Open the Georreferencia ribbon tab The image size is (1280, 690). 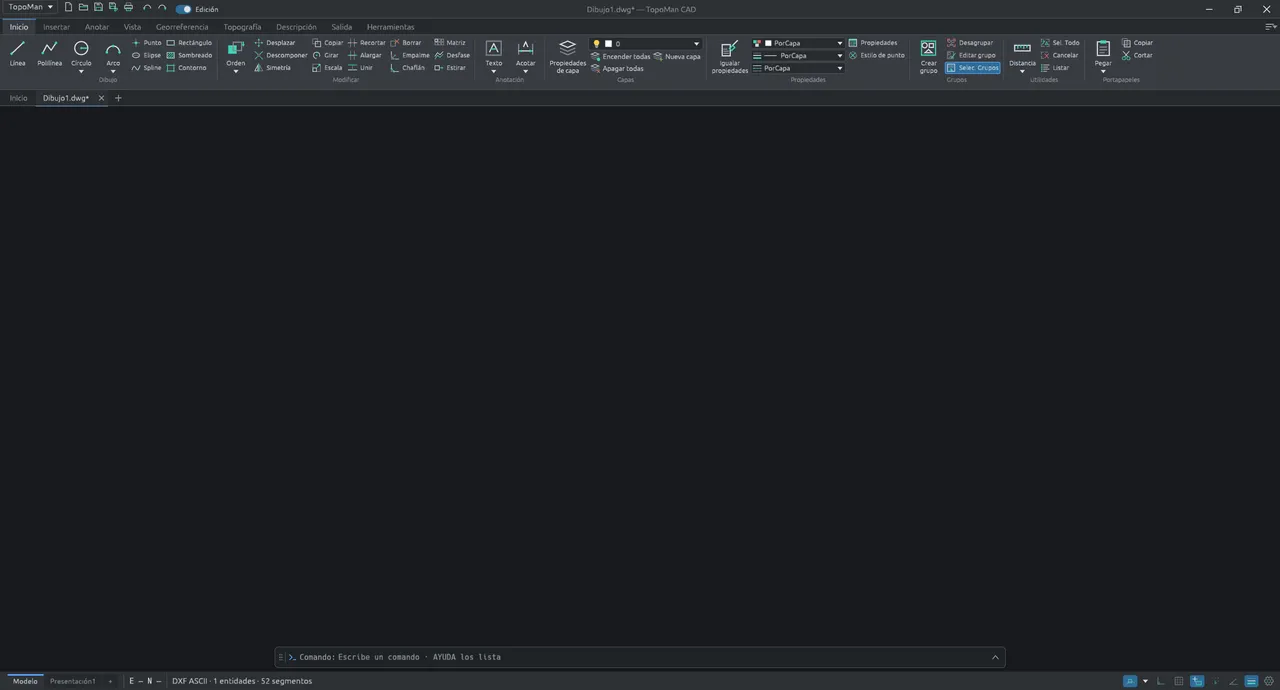click(x=182, y=27)
